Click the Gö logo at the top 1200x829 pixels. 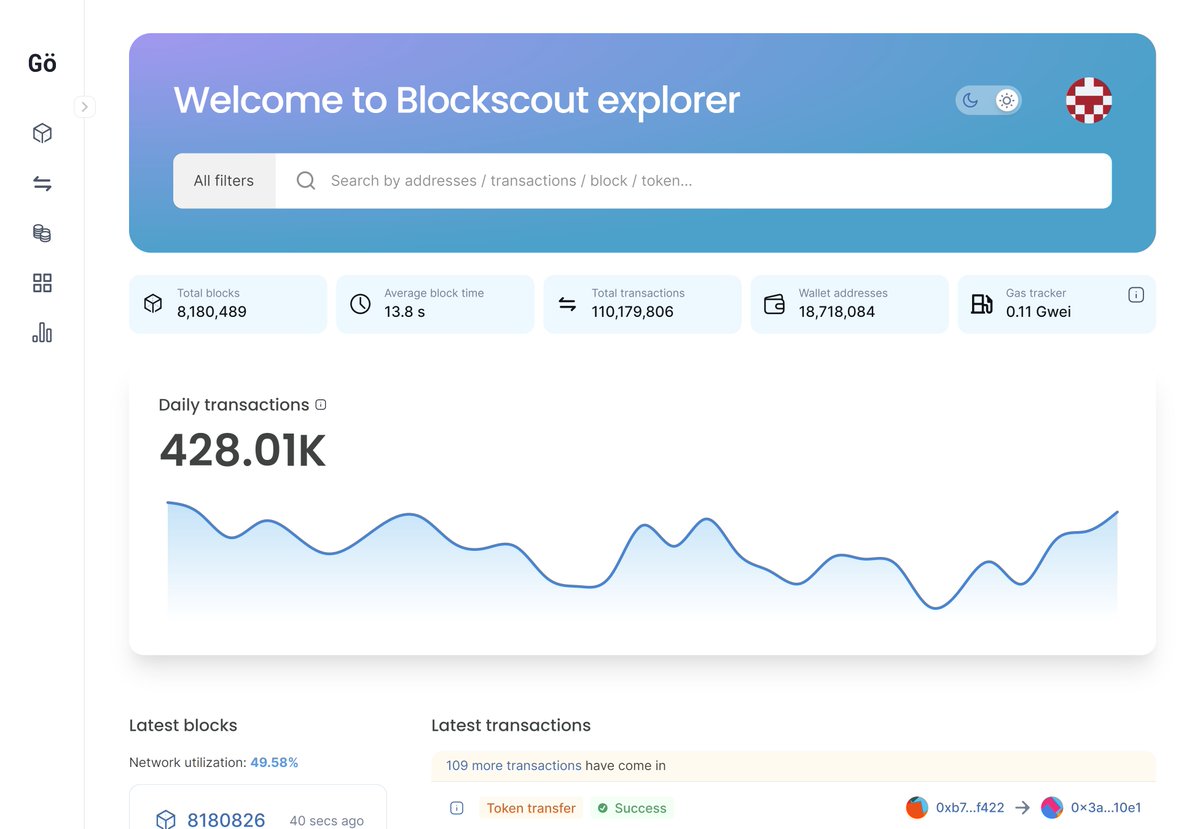click(x=41, y=62)
